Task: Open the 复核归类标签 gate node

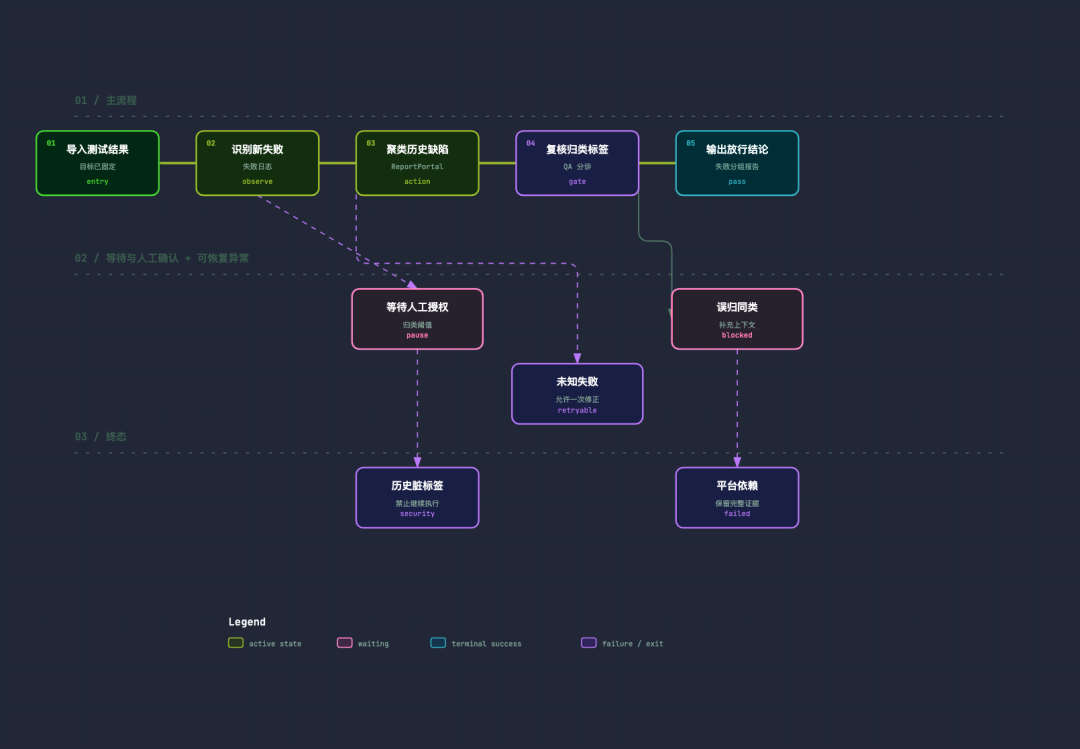Action: [577, 163]
